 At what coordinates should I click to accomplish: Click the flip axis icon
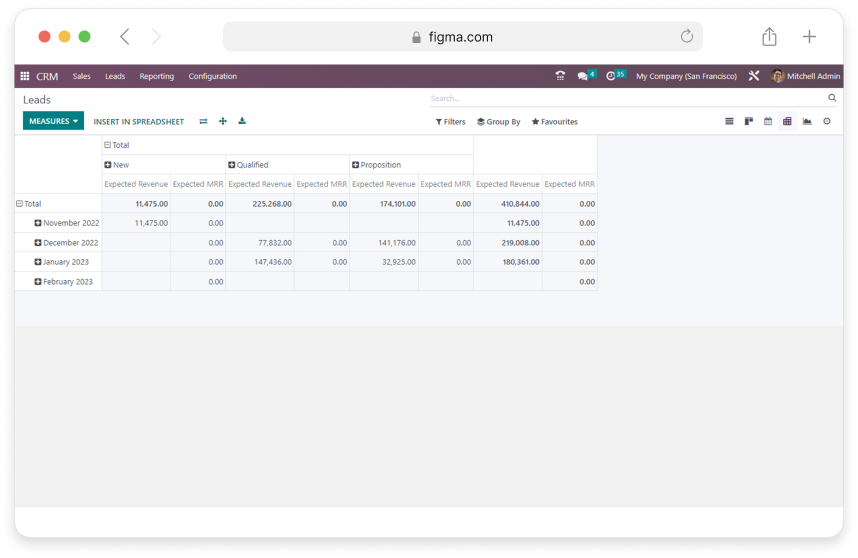click(x=203, y=121)
